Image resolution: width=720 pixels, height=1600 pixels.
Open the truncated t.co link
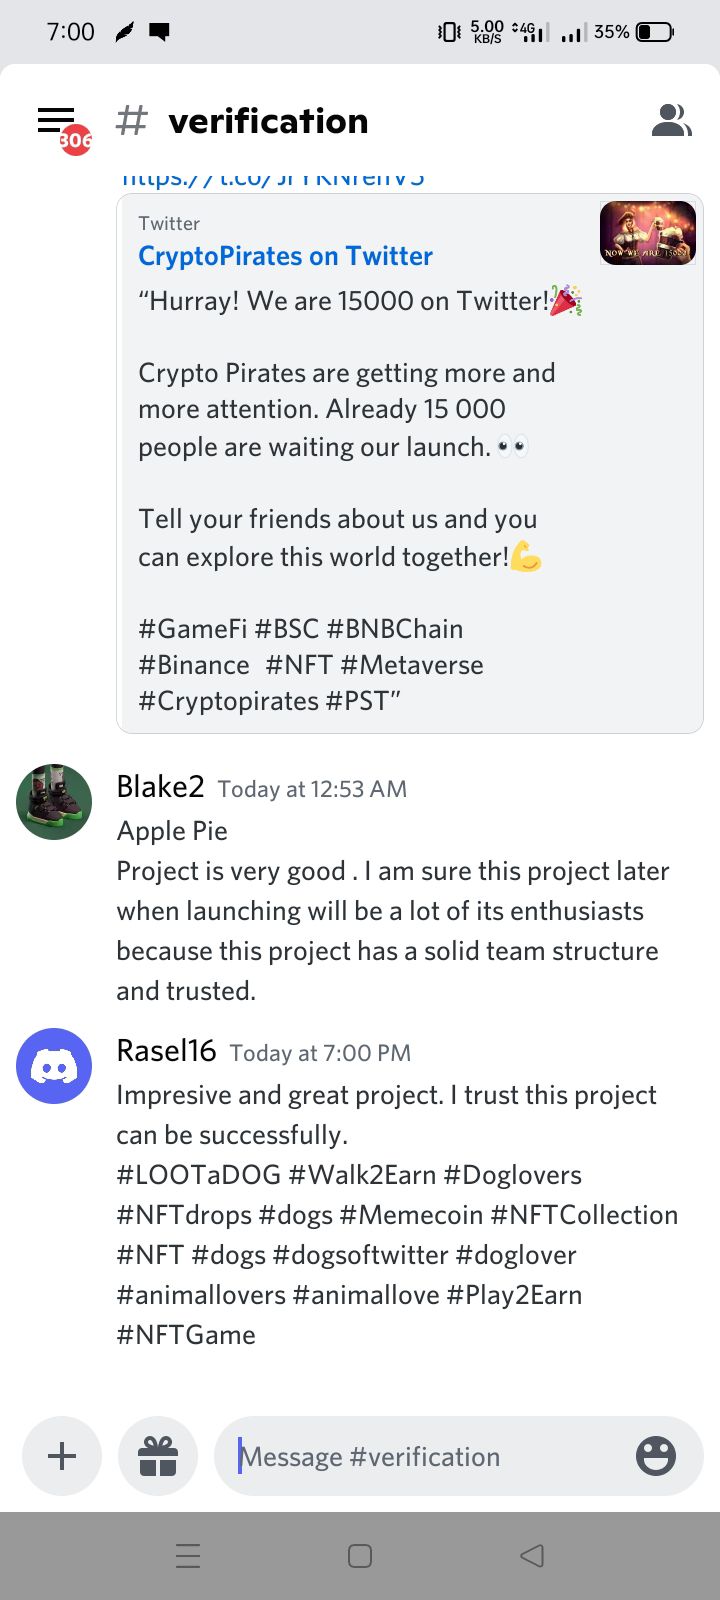click(272, 180)
